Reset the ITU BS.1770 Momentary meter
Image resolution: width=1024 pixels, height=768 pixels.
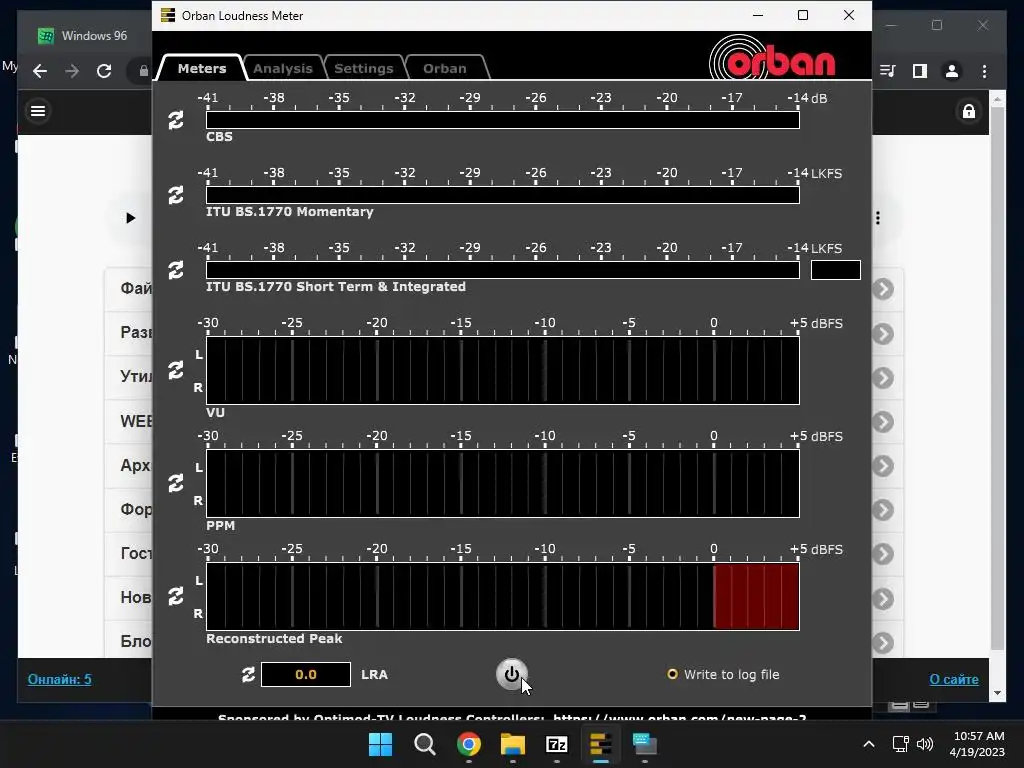click(x=176, y=195)
